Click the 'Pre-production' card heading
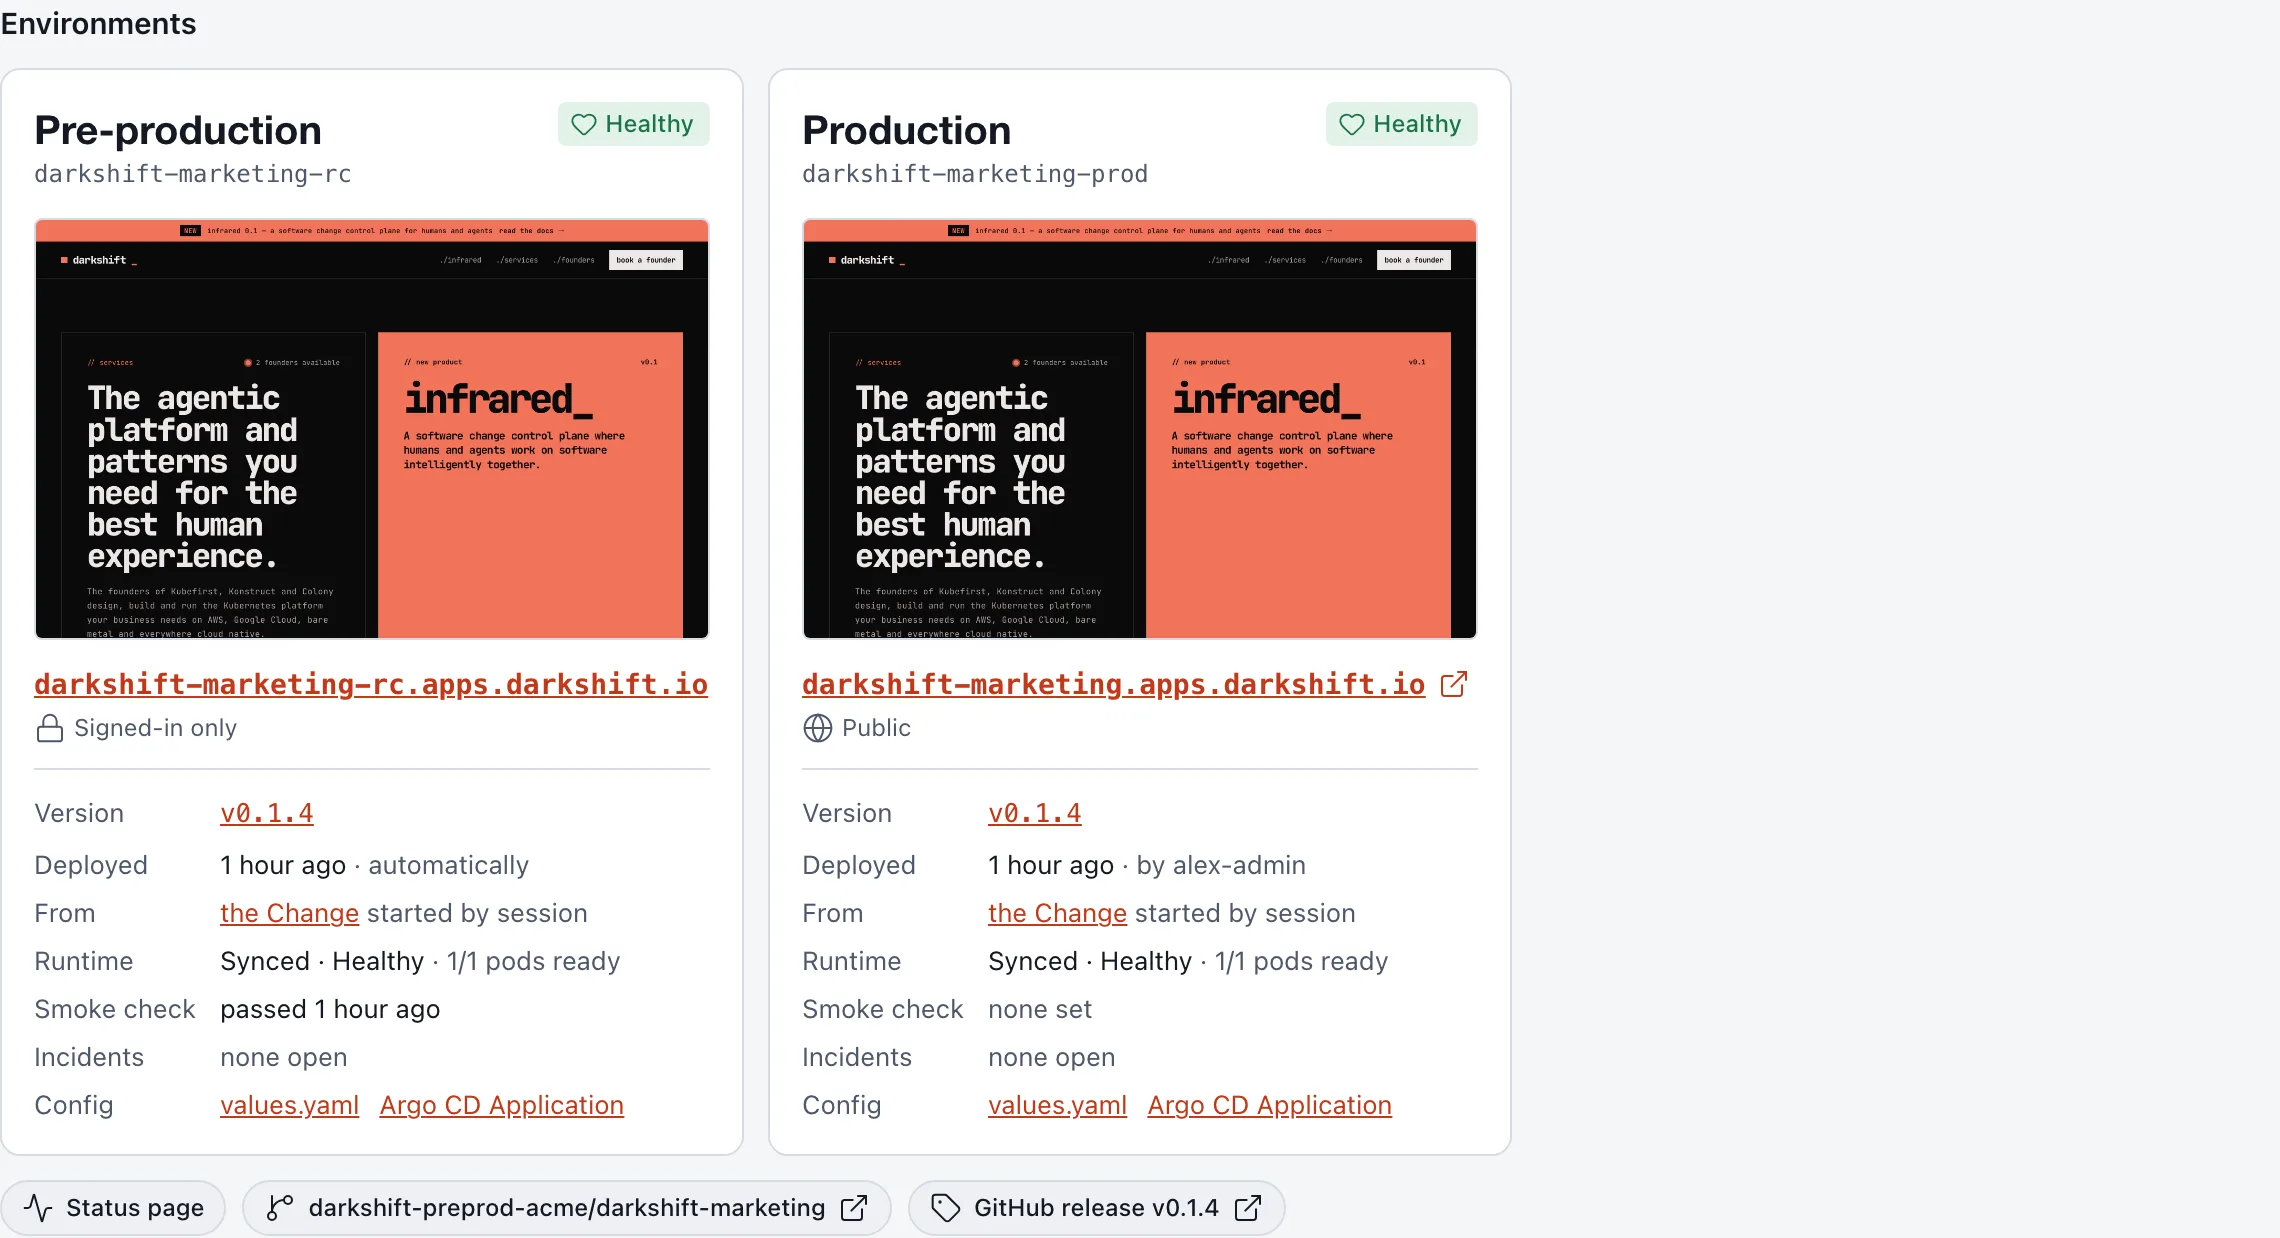This screenshot has width=2280, height=1238. [178, 130]
